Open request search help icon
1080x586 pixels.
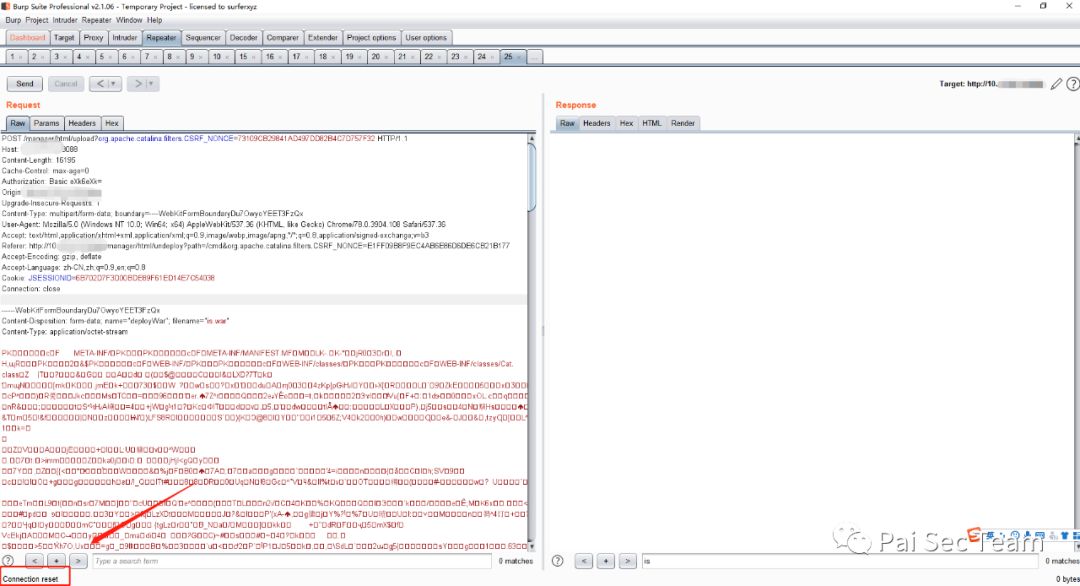[8, 561]
